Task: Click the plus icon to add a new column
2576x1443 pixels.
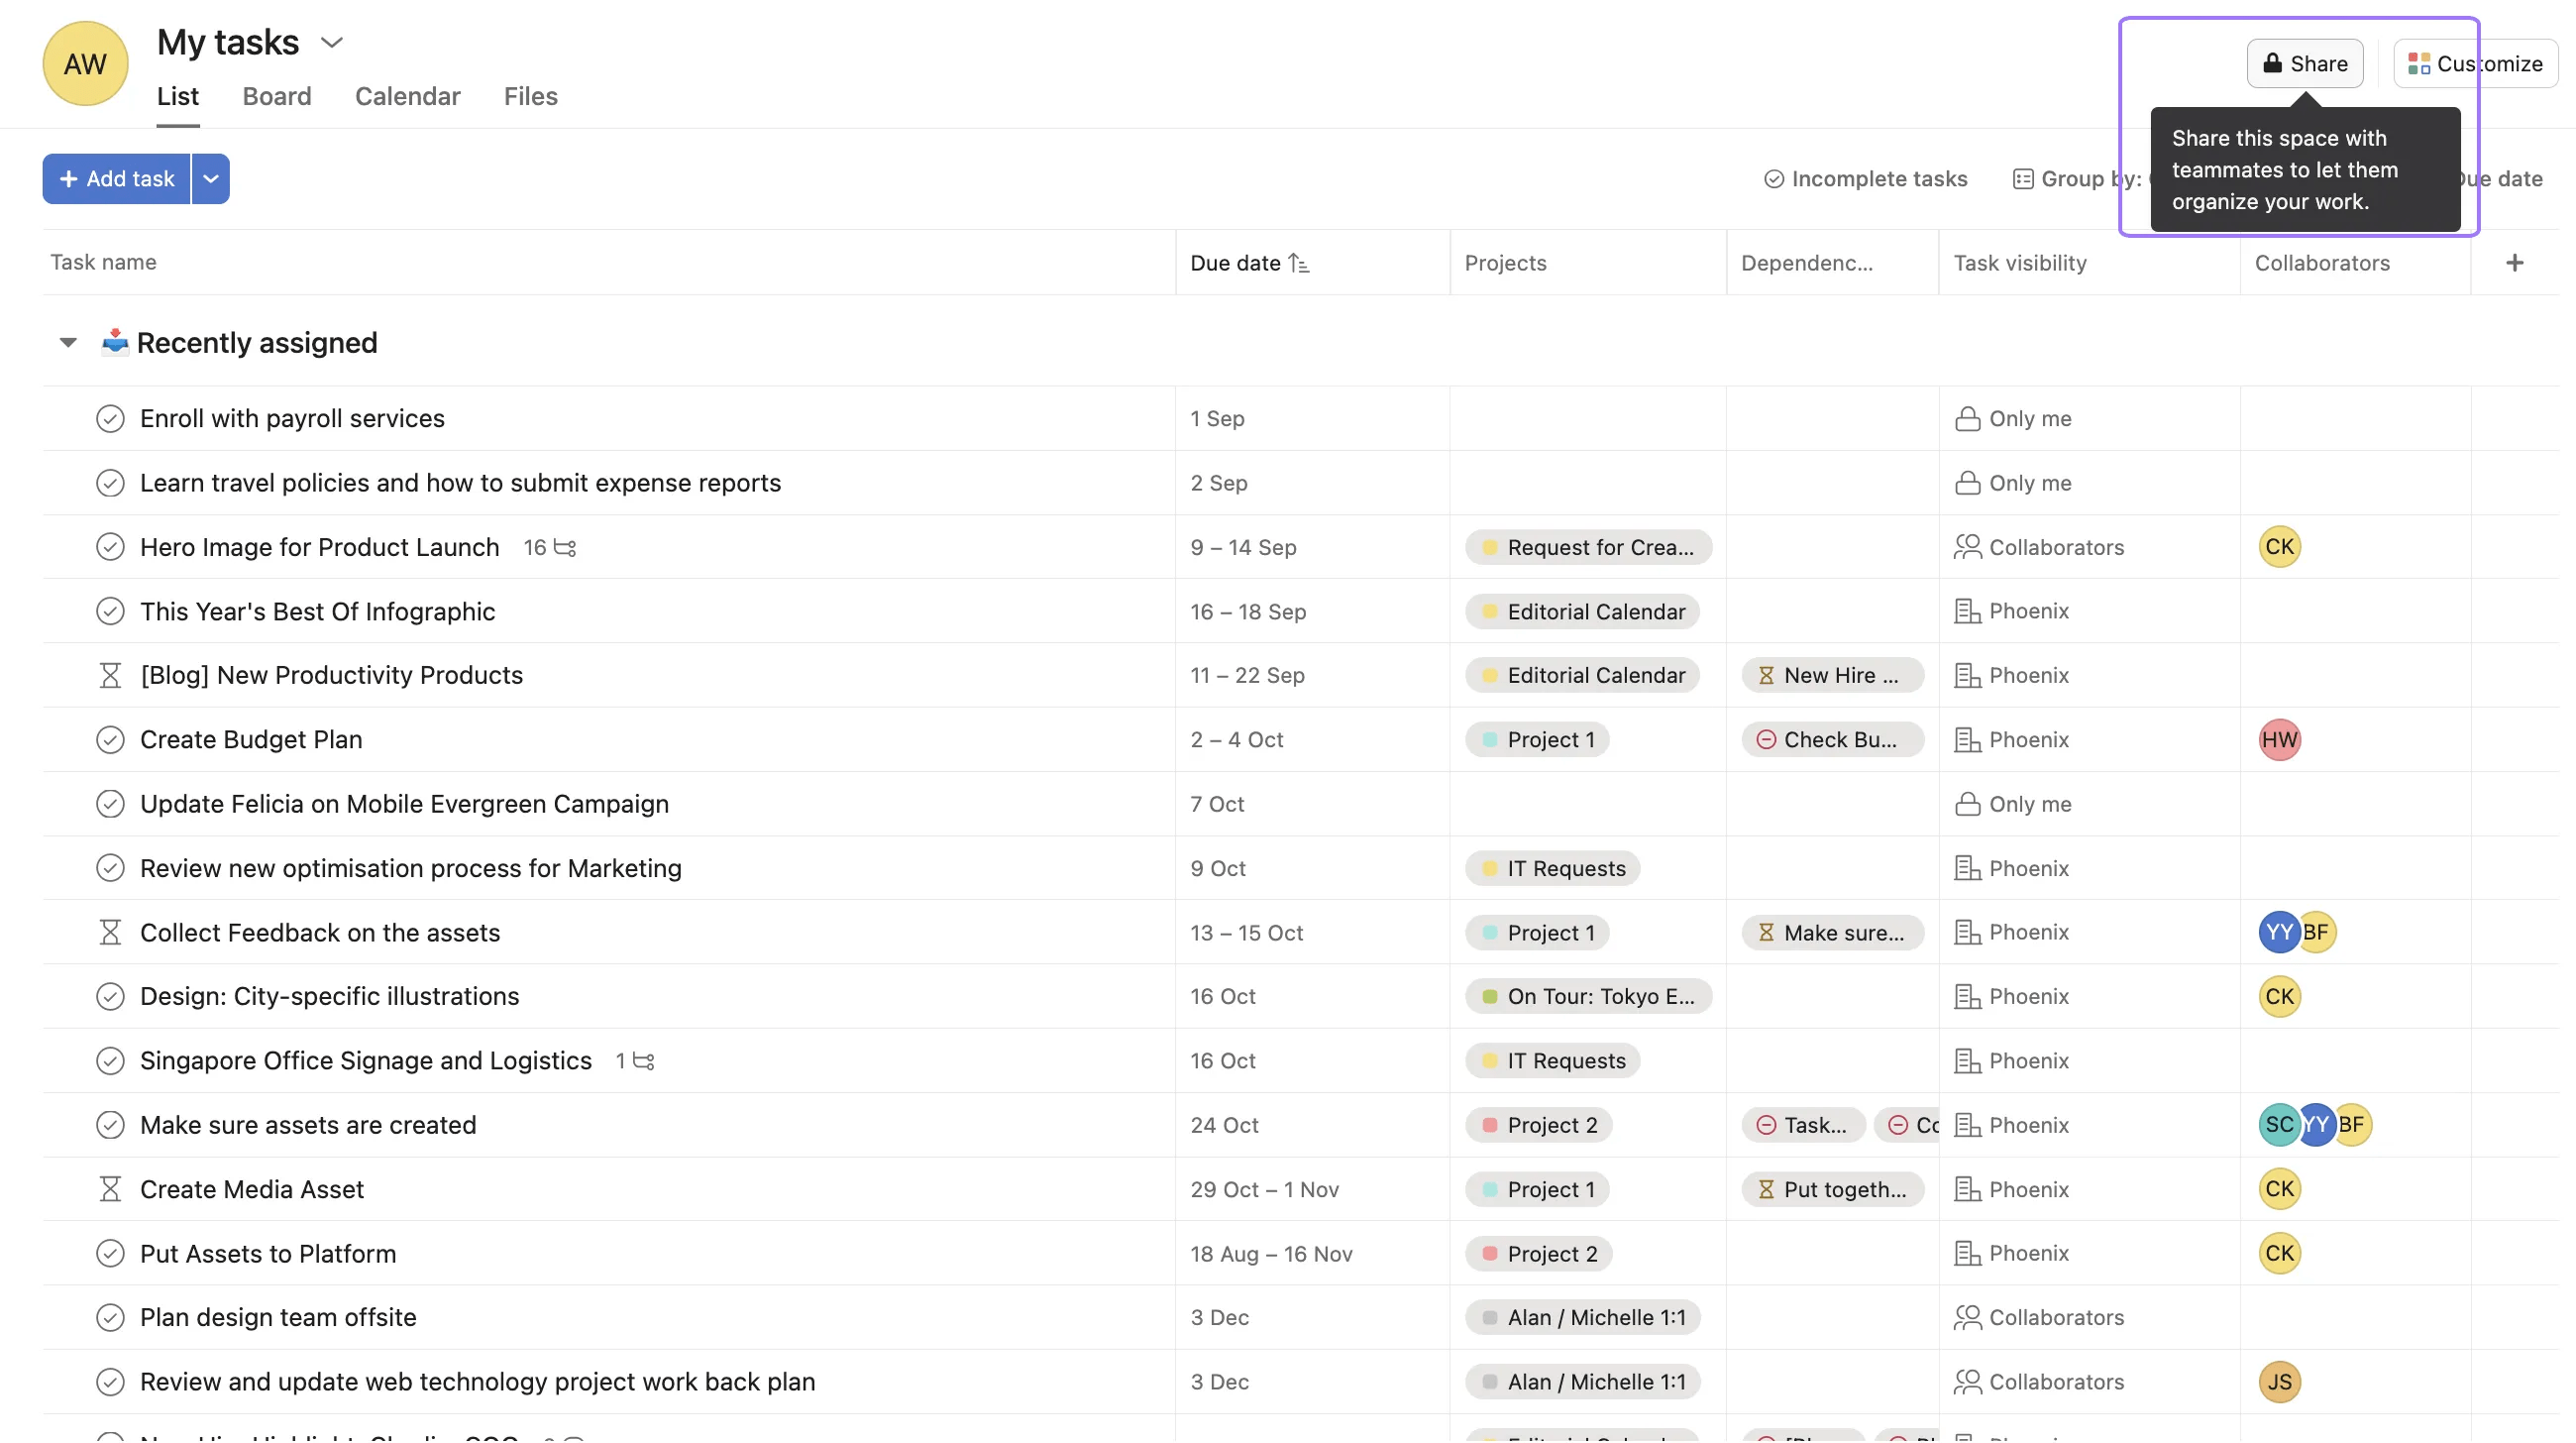Action: point(2515,262)
